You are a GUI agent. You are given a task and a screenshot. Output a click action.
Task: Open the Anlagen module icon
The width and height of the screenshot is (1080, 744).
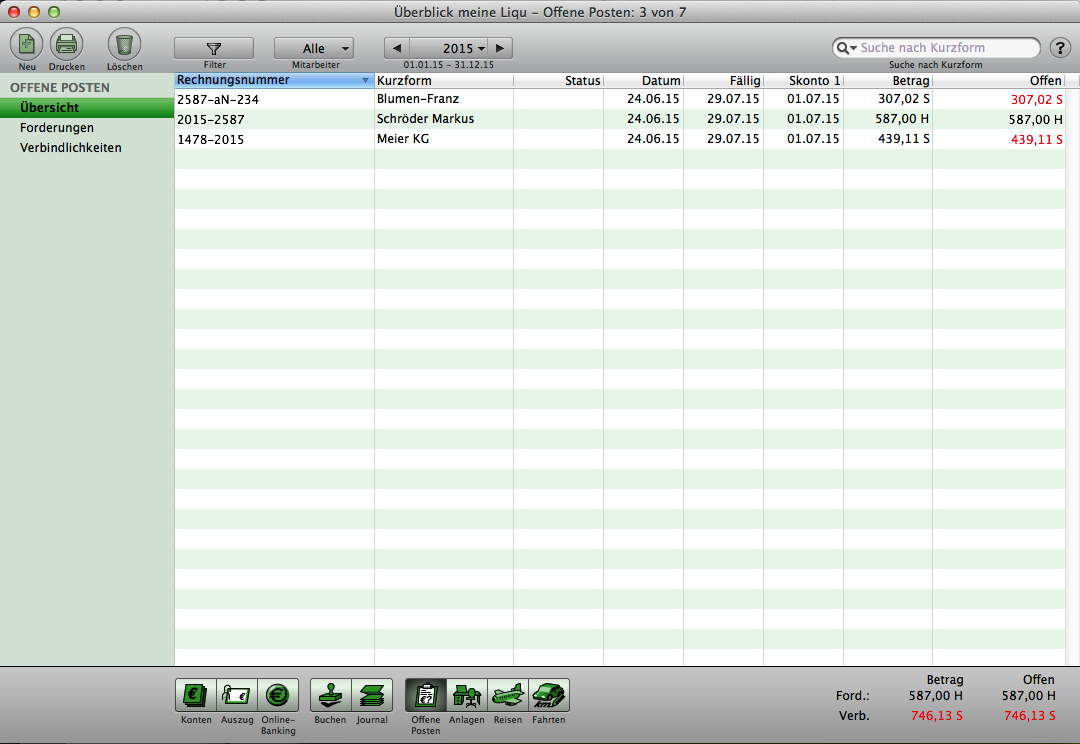click(466, 695)
